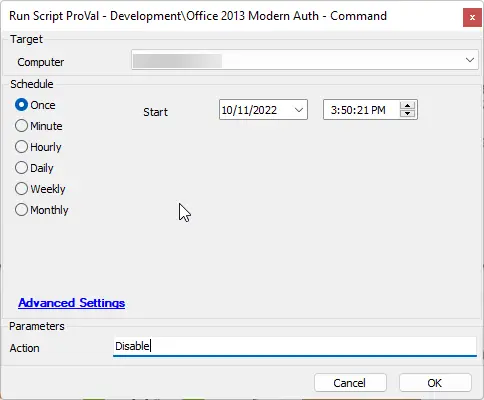Choose the Hourly schedule radio button

tap(21, 147)
